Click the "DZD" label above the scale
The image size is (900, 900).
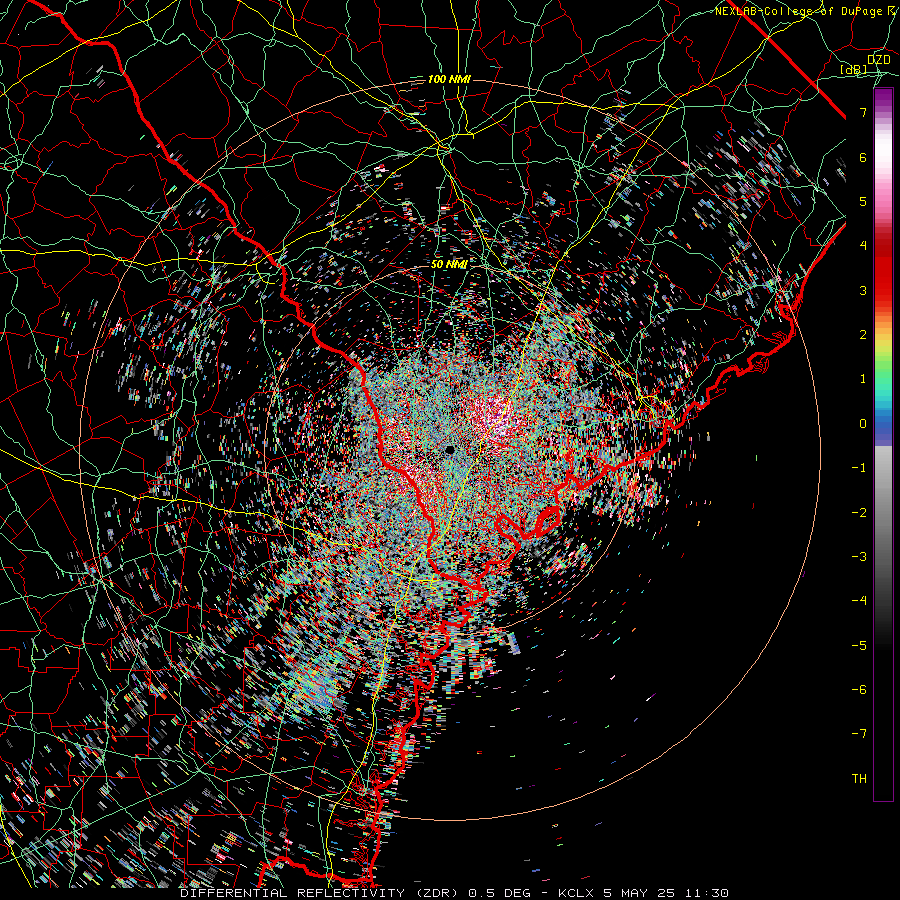click(878, 60)
